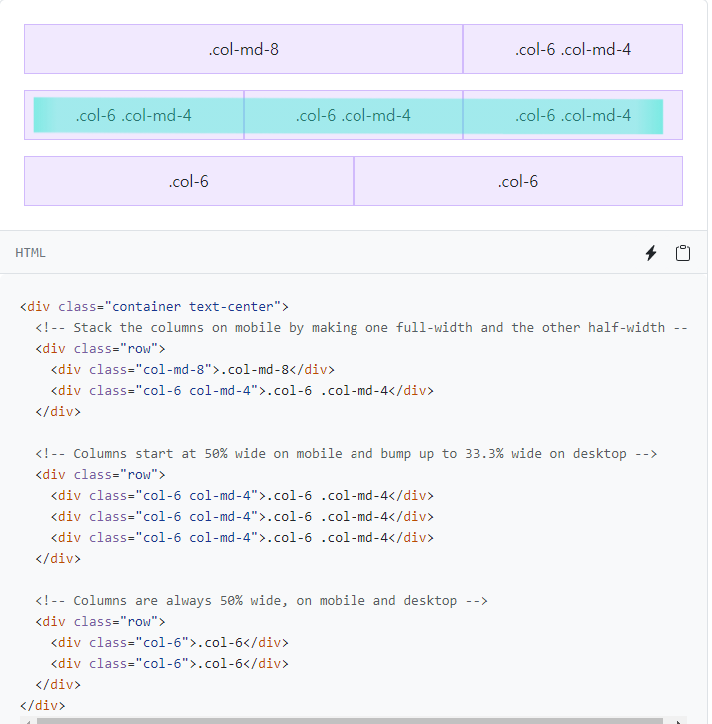This screenshot has width=712, height=724.
Task: Click the top-right .col-6 .col-md-4 cell
Action: (573, 49)
